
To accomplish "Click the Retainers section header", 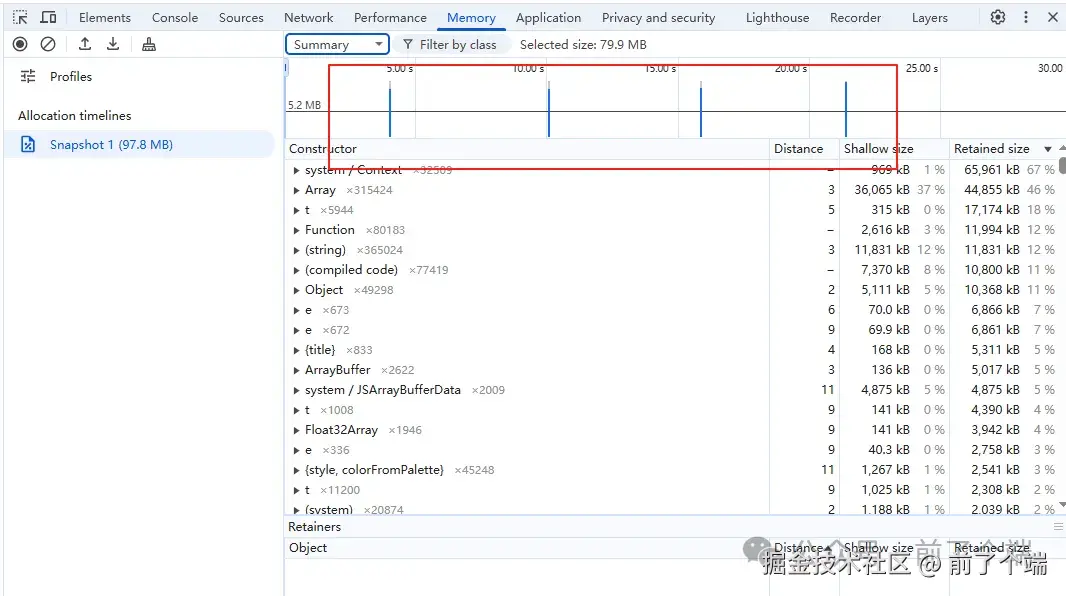I will click(x=314, y=527).
